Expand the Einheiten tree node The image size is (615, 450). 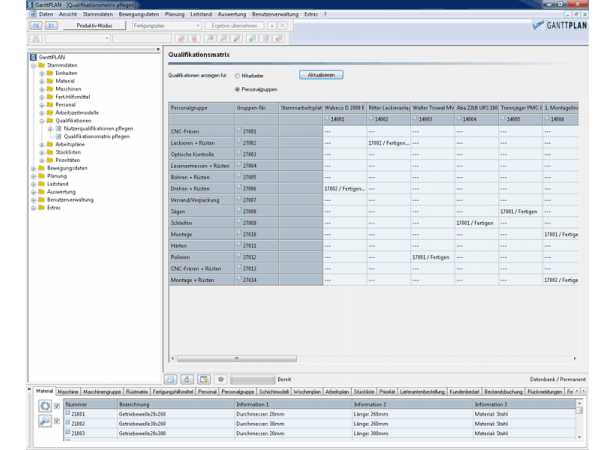(42, 73)
